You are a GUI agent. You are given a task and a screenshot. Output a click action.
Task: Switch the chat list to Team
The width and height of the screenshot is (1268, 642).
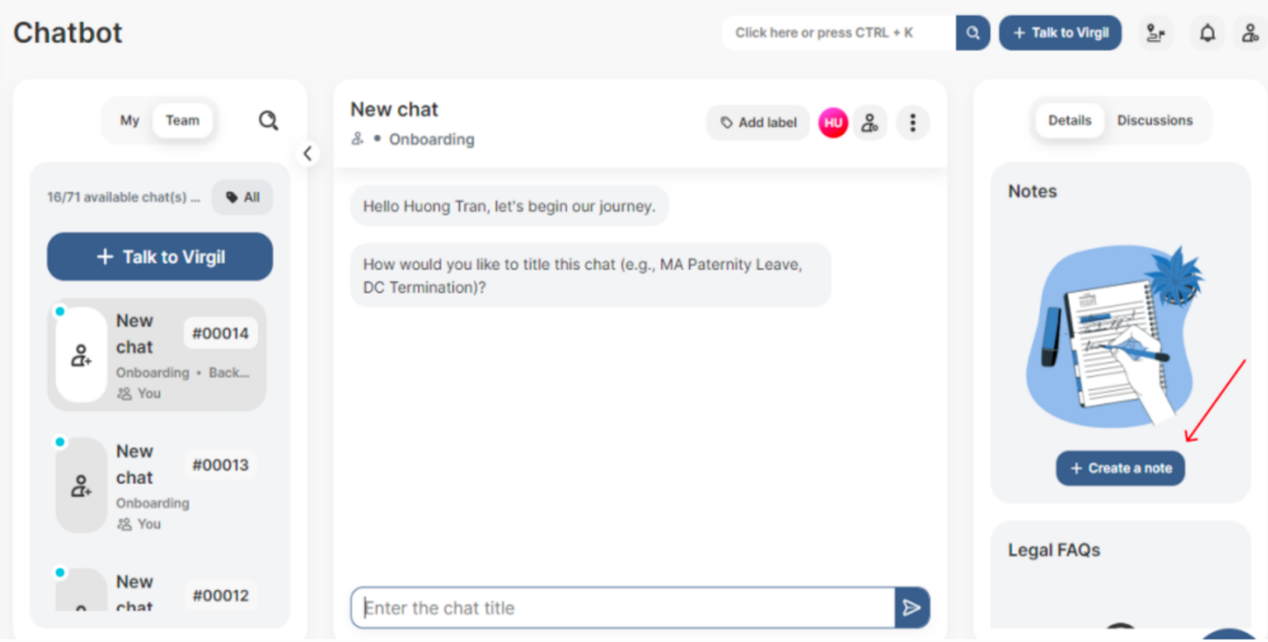point(182,121)
